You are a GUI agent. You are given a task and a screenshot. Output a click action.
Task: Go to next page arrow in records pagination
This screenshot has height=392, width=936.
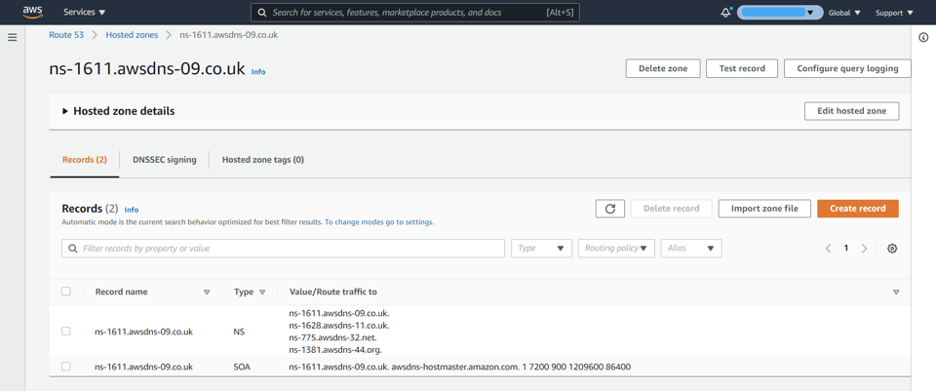864,249
